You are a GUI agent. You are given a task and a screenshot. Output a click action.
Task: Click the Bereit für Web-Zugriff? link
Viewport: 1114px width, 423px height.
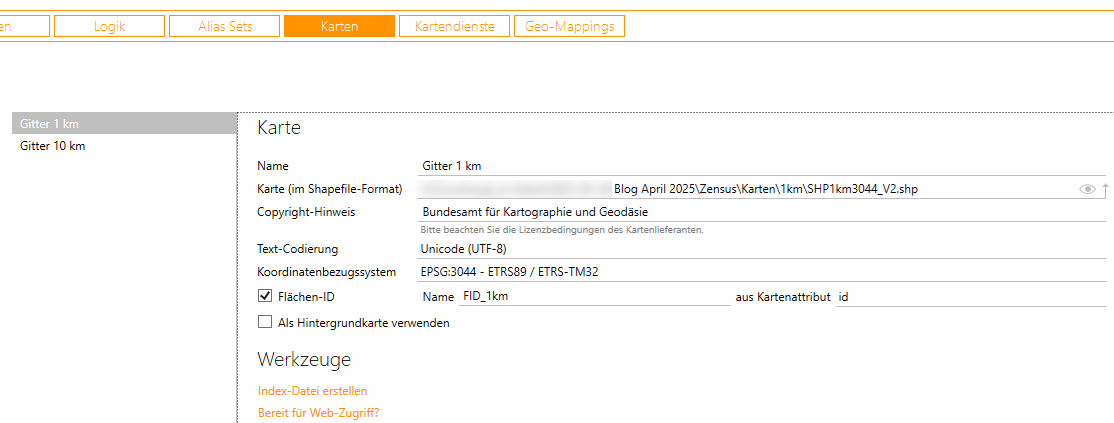(318, 413)
